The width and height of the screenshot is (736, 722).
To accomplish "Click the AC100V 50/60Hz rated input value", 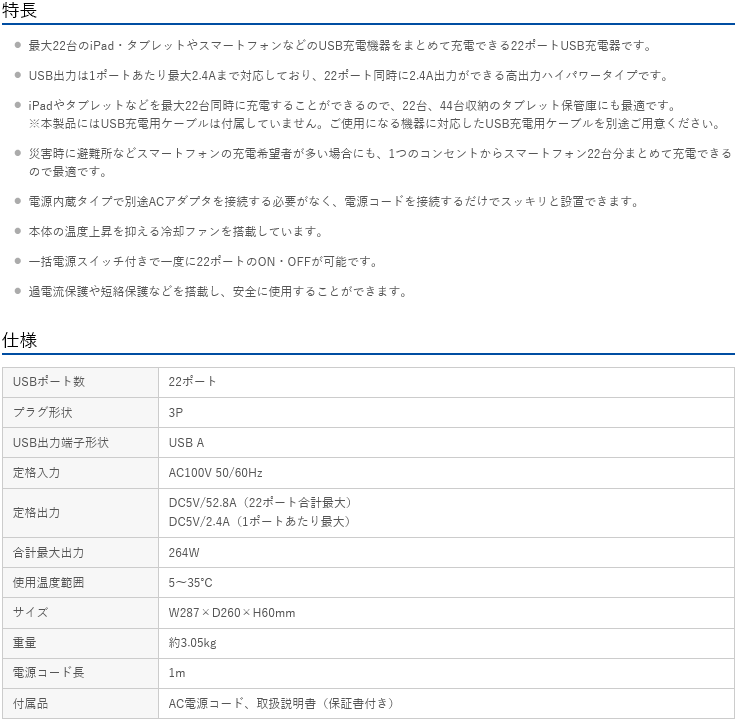I will (215, 472).
